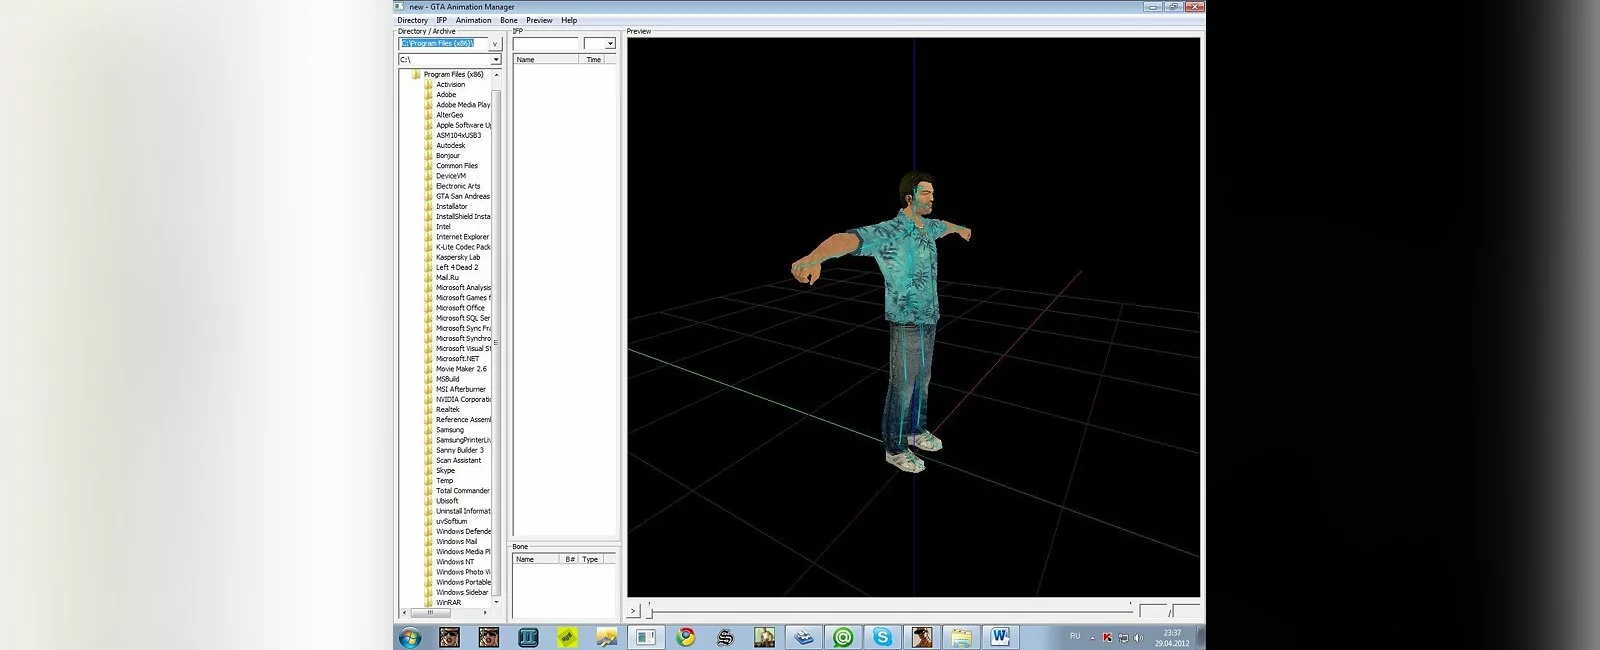The width and height of the screenshot is (1600, 650).
Task: Select the Sanny Builder 3 folder
Action: point(460,450)
